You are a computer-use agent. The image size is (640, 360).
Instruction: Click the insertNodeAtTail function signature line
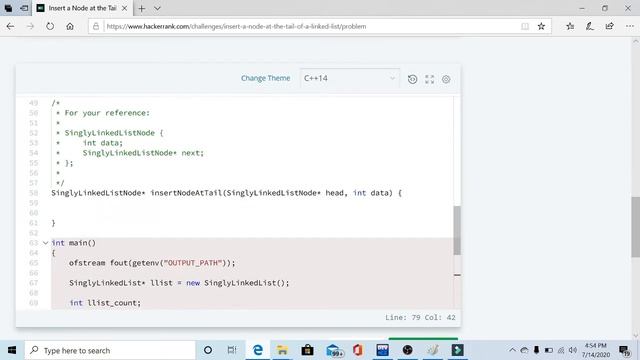tap(227, 193)
